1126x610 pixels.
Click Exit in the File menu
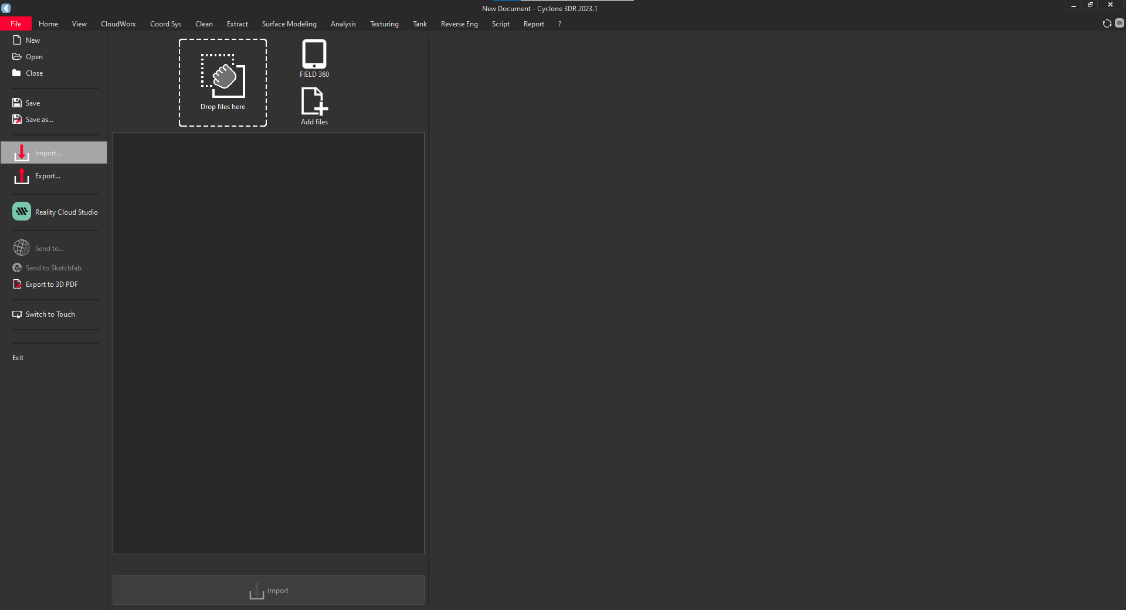coord(18,357)
